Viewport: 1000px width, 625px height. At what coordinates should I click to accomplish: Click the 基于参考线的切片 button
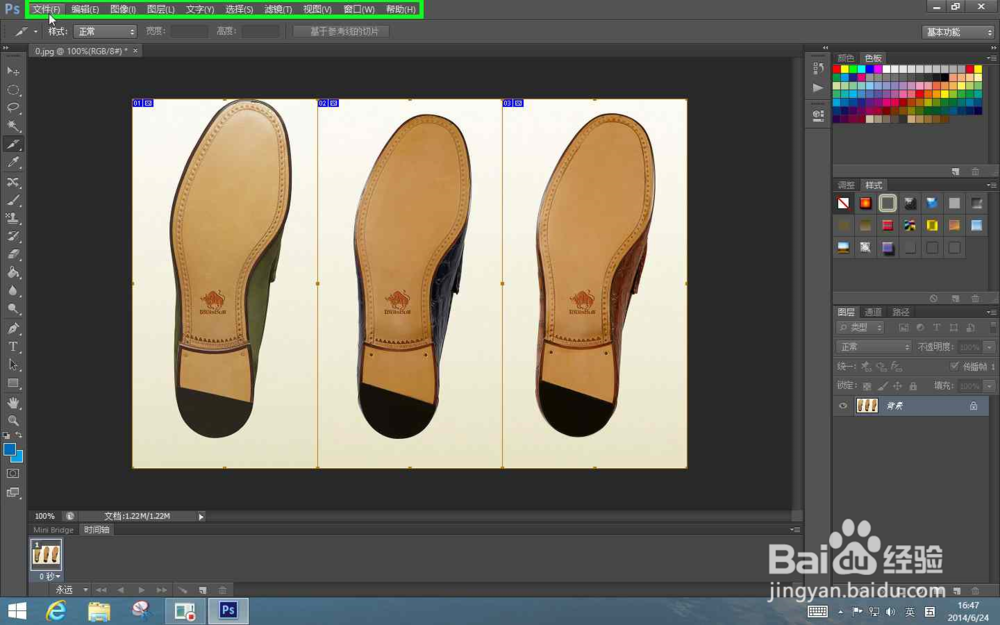341,31
